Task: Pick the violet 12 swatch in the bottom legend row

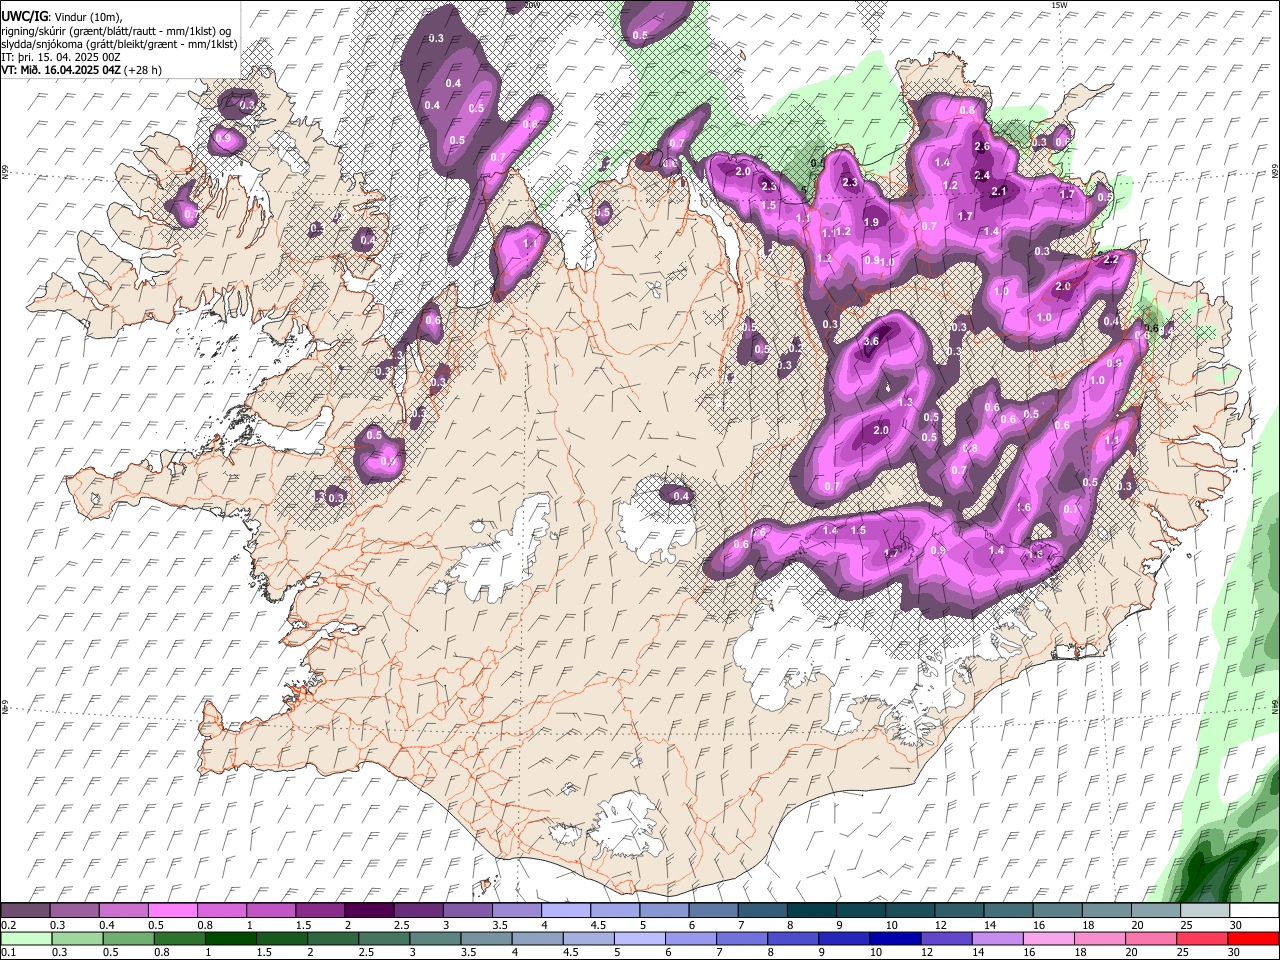Action: (946, 938)
